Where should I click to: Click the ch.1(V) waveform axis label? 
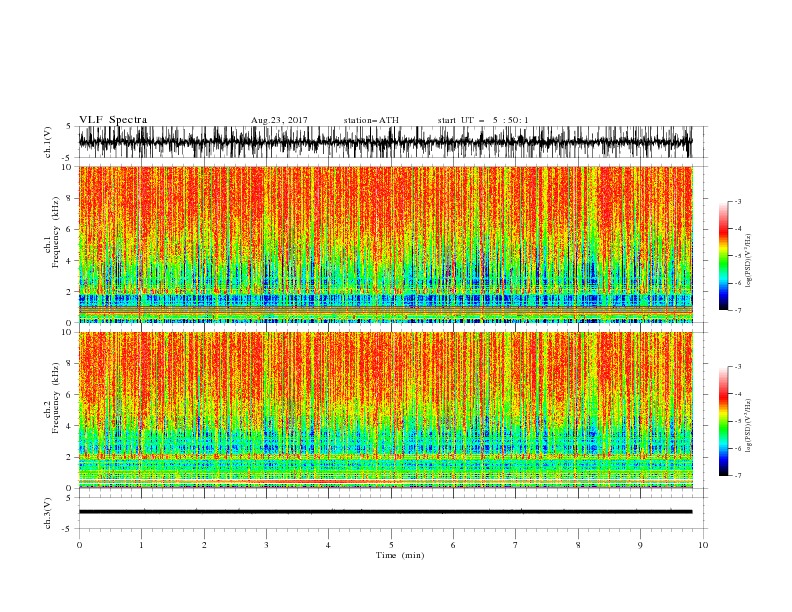48,141
